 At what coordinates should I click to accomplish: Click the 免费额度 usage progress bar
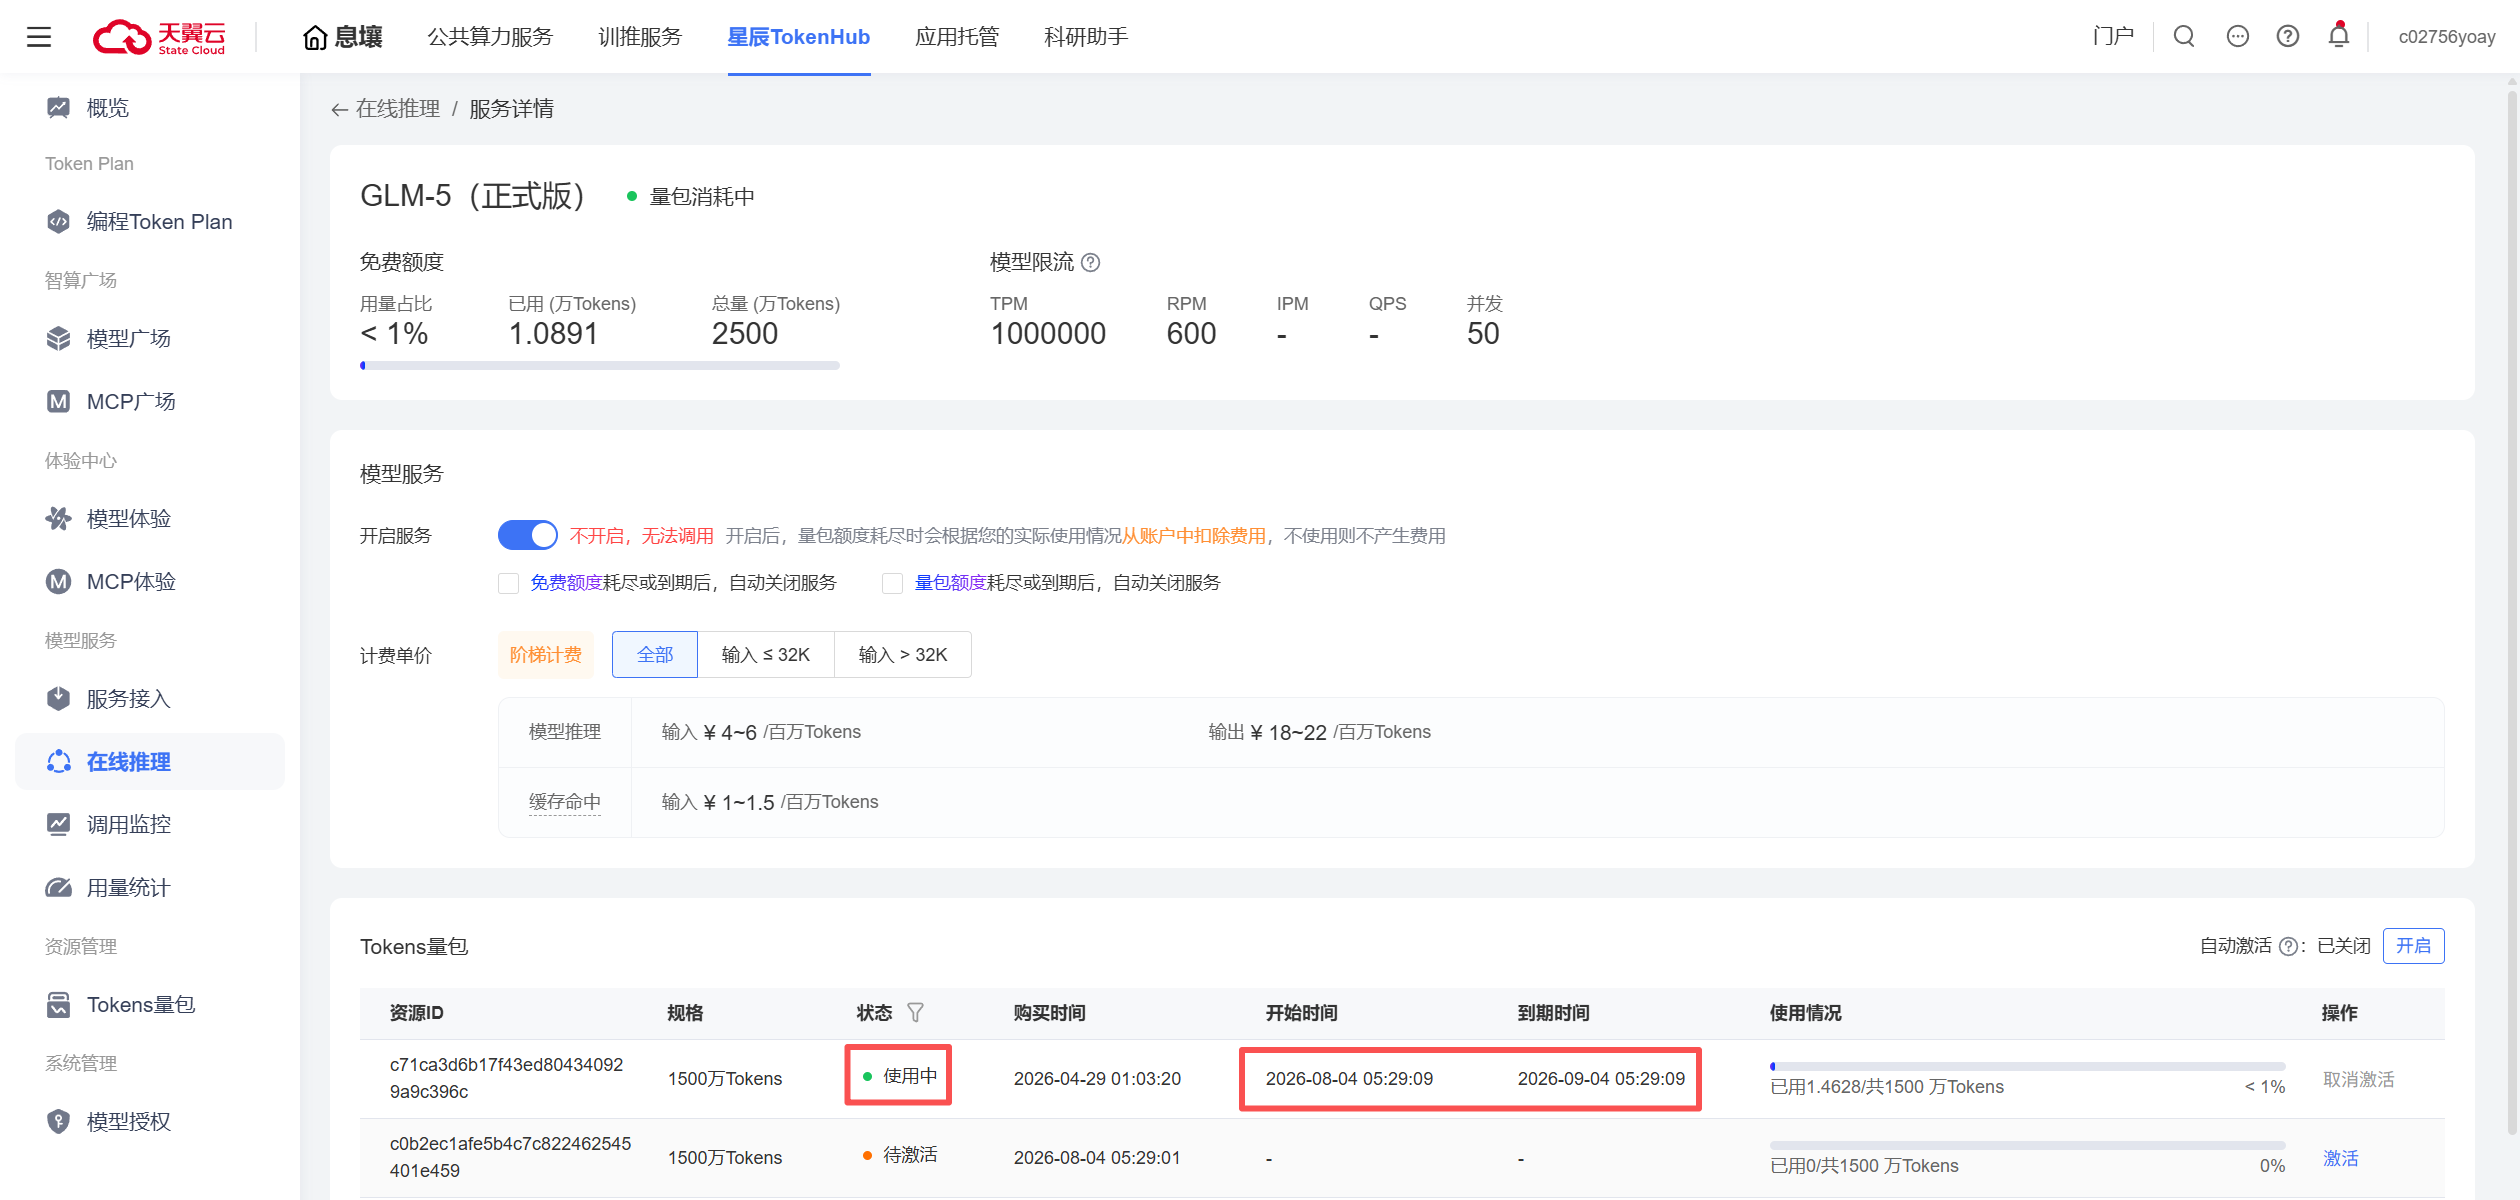click(600, 366)
